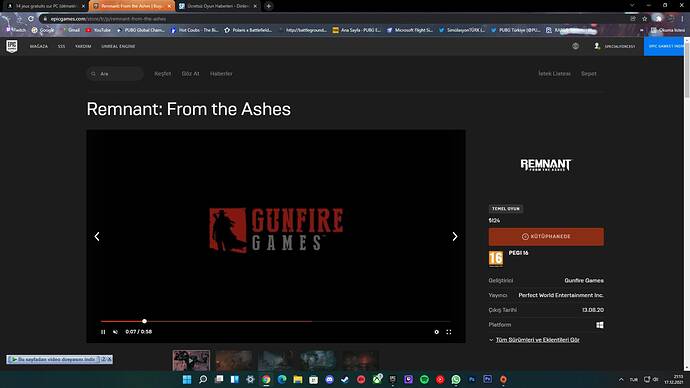Mute the video with speaker icon

[x=115, y=332]
